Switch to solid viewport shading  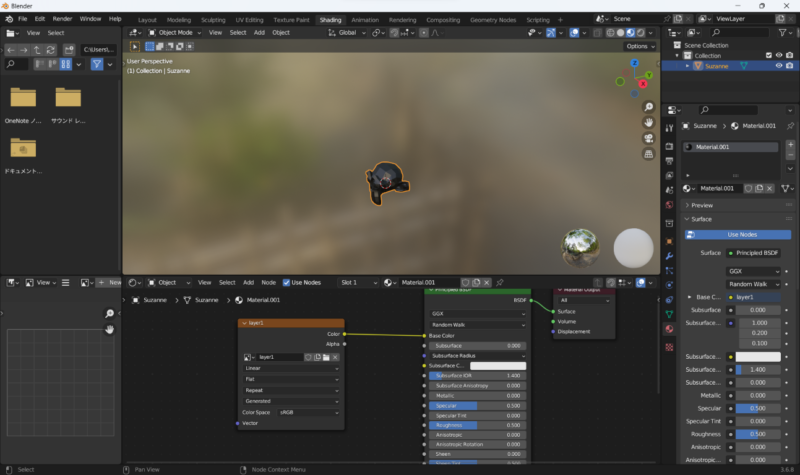pyautogui.click(x=620, y=33)
